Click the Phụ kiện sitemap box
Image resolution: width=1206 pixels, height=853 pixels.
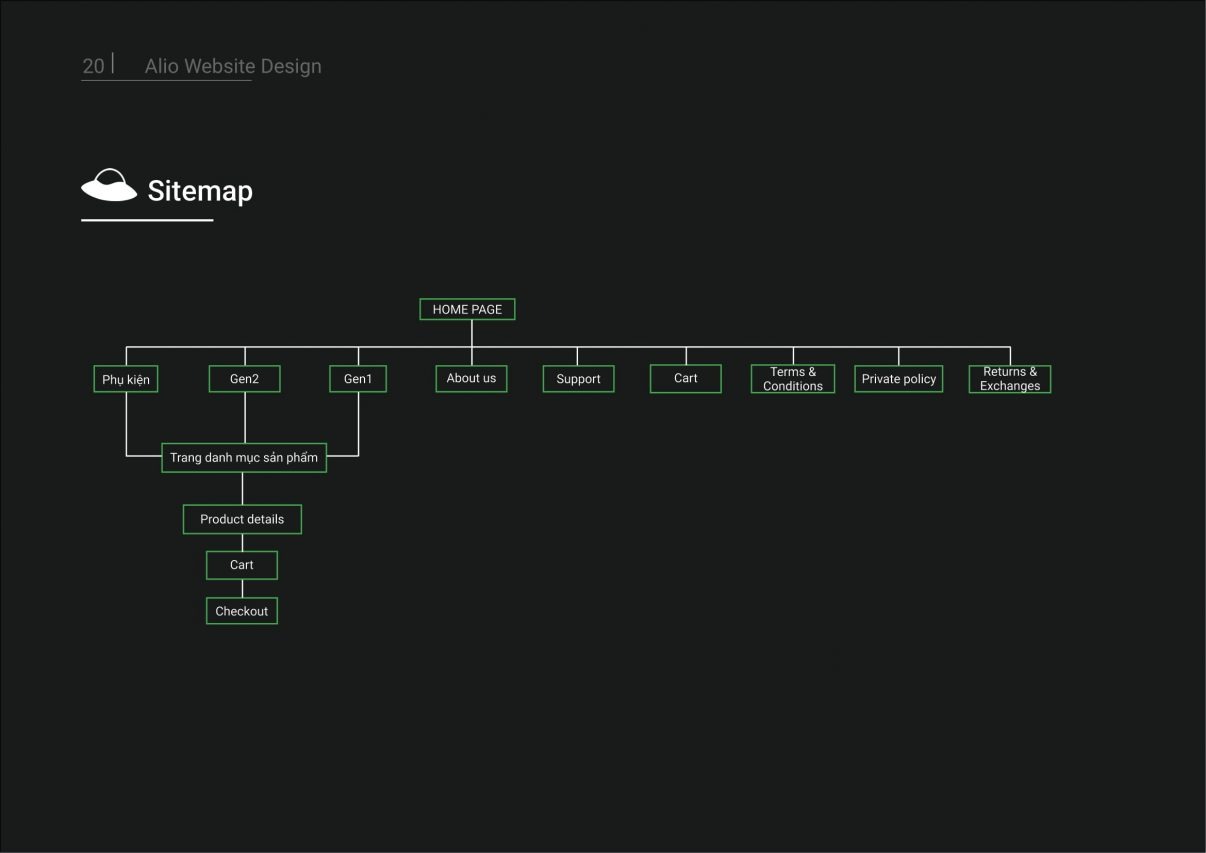(x=126, y=379)
